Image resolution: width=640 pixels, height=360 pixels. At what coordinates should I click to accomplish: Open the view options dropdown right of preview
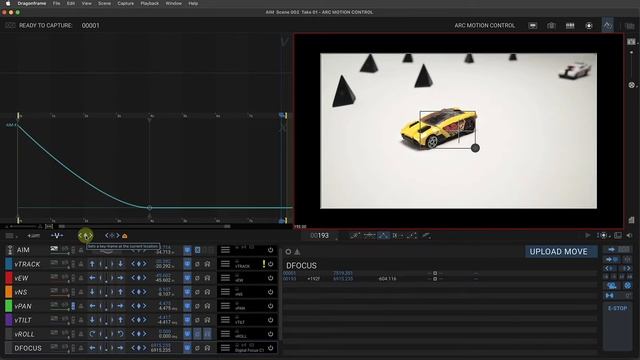[631, 42]
